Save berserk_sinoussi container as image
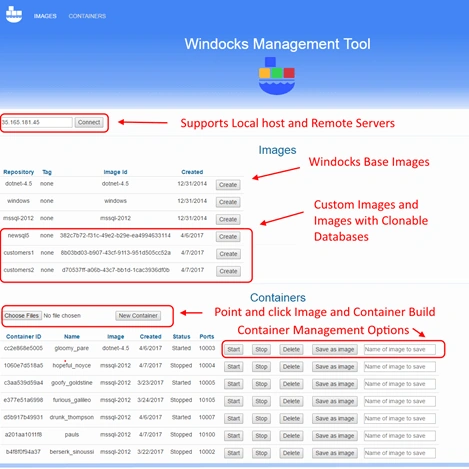This screenshot has height=469, width=469. 335,453
